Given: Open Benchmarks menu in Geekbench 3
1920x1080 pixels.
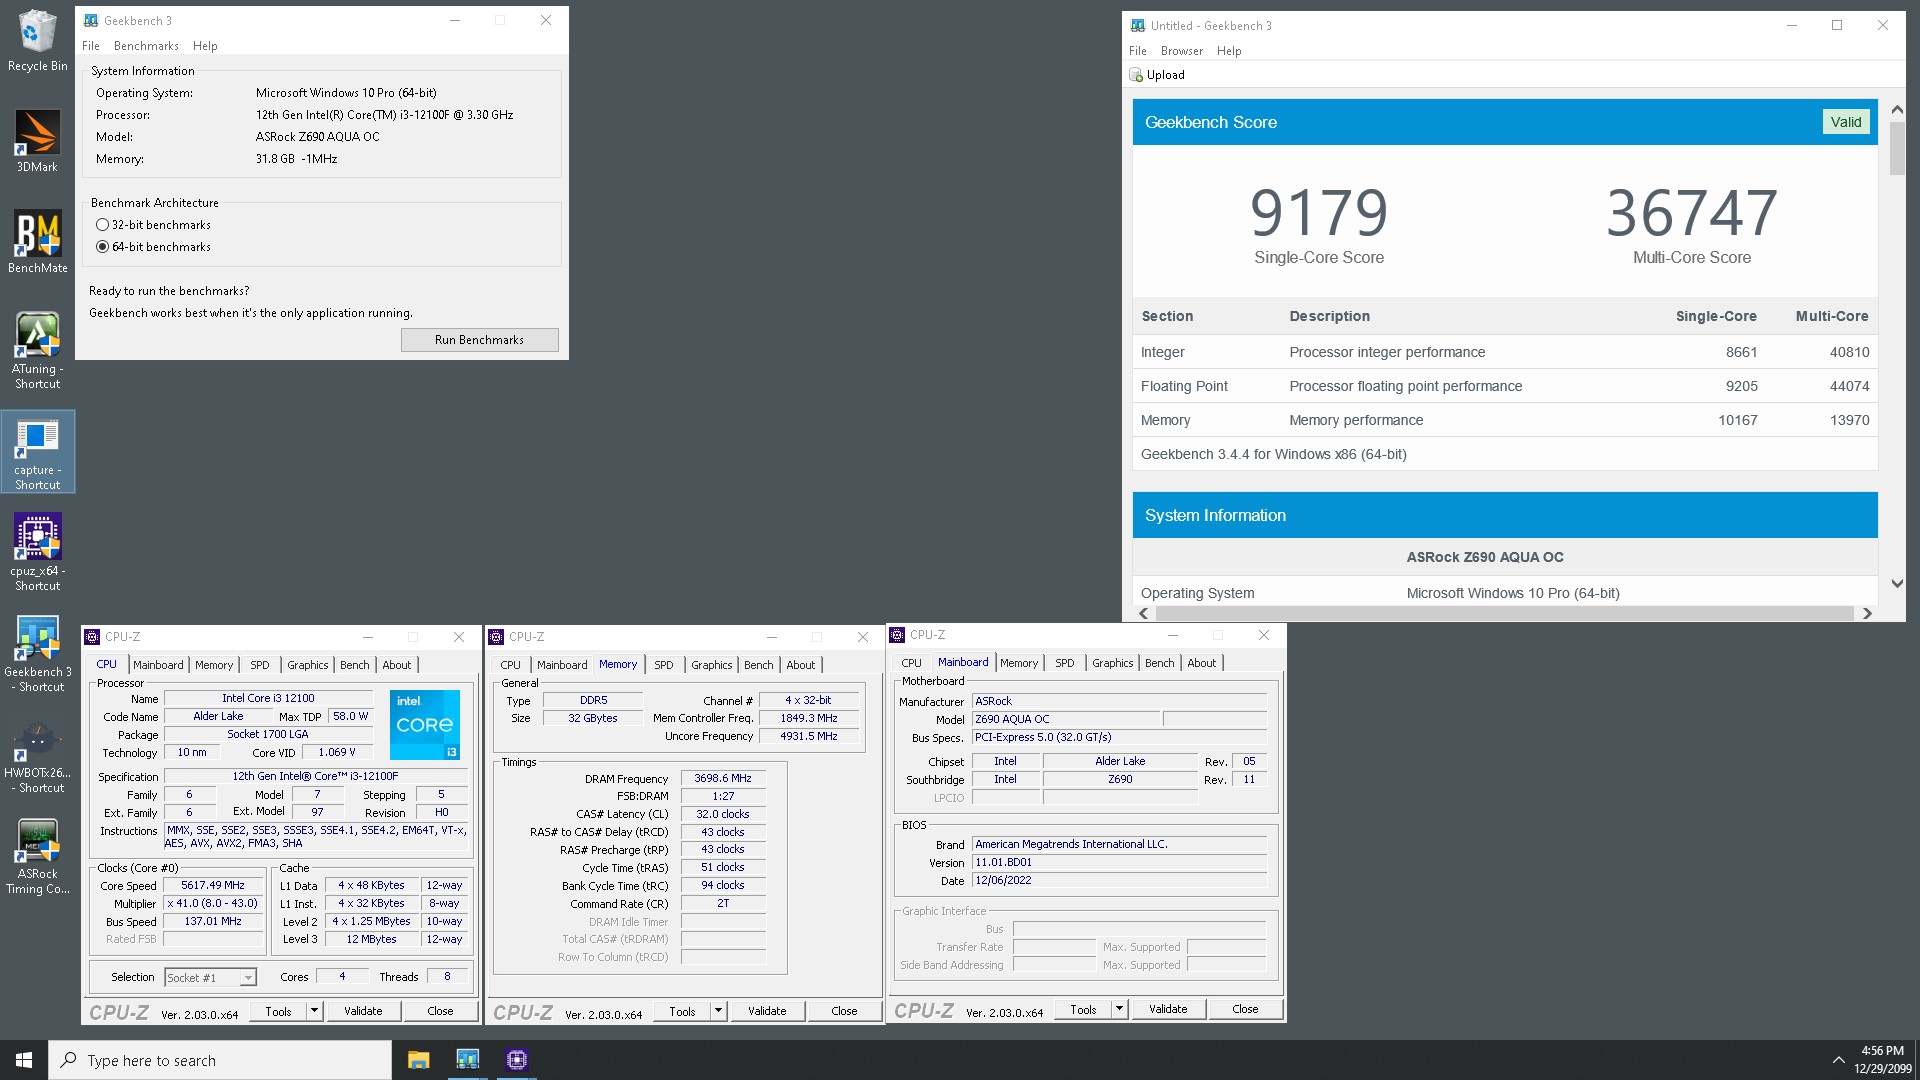Looking at the screenshot, I should point(146,46).
